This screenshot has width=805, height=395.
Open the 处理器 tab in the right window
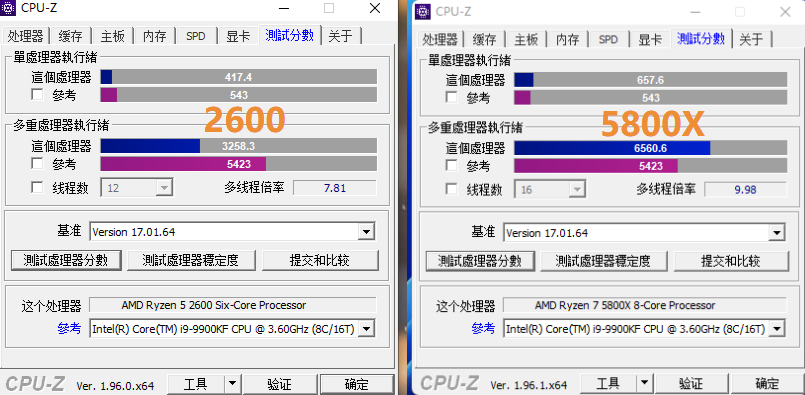[x=439, y=39]
